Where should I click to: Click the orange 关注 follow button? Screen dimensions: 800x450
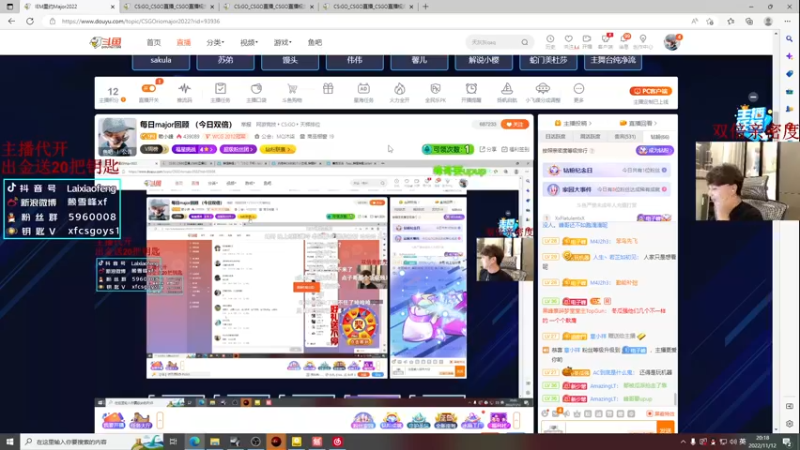pyautogui.click(x=515, y=124)
